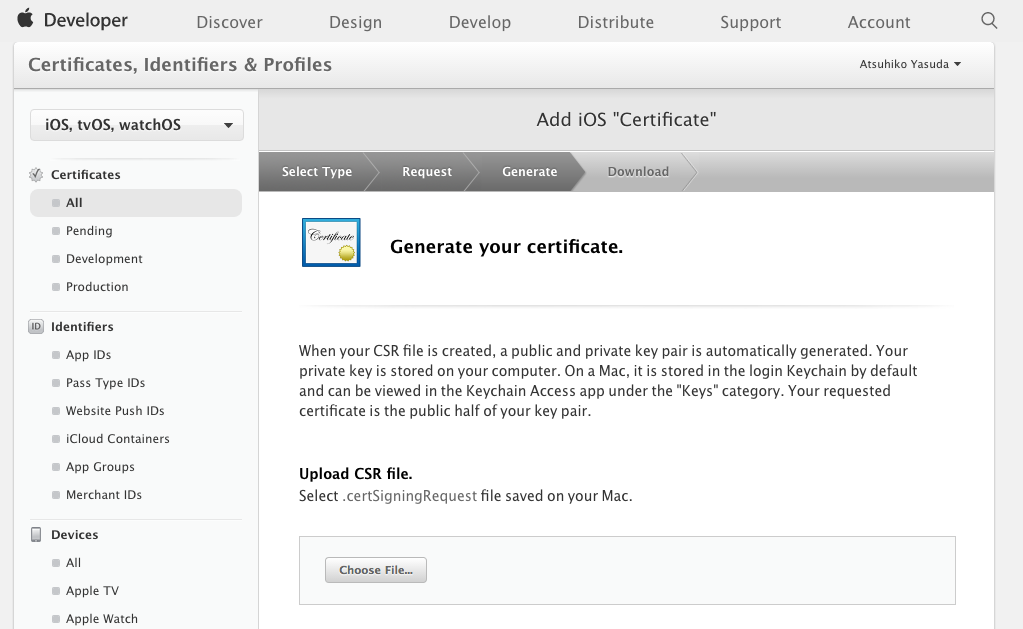Click the Certificates section heading

point(85,175)
